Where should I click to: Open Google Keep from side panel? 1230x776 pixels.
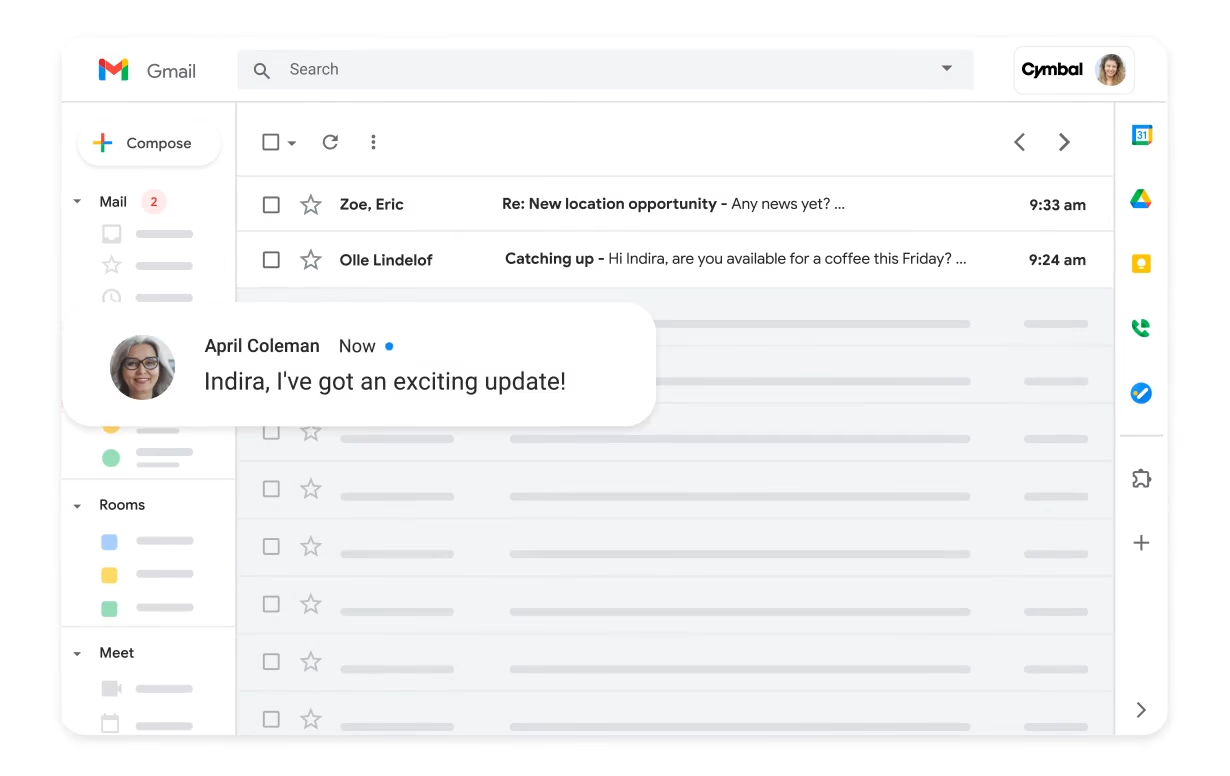tap(1141, 264)
